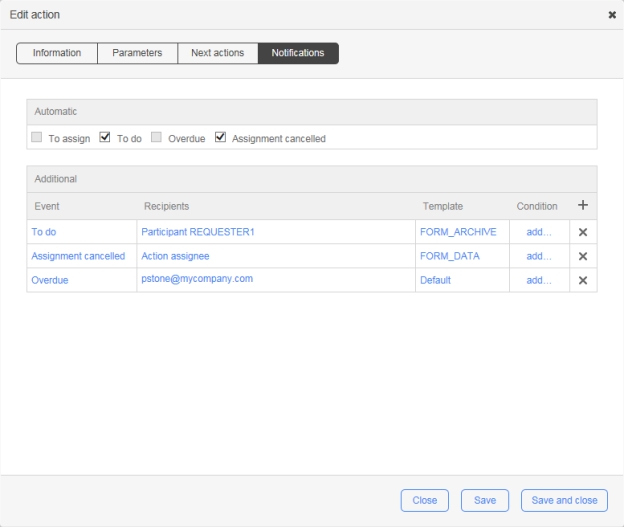
Task: Delete the To do notification row
Action: pyautogui.click(x=583, y=232)
